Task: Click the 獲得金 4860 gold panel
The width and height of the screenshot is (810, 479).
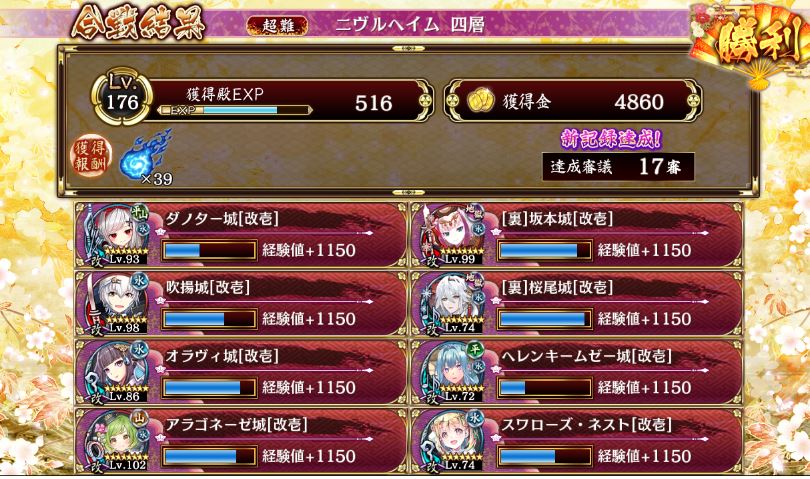Action: 573,101
